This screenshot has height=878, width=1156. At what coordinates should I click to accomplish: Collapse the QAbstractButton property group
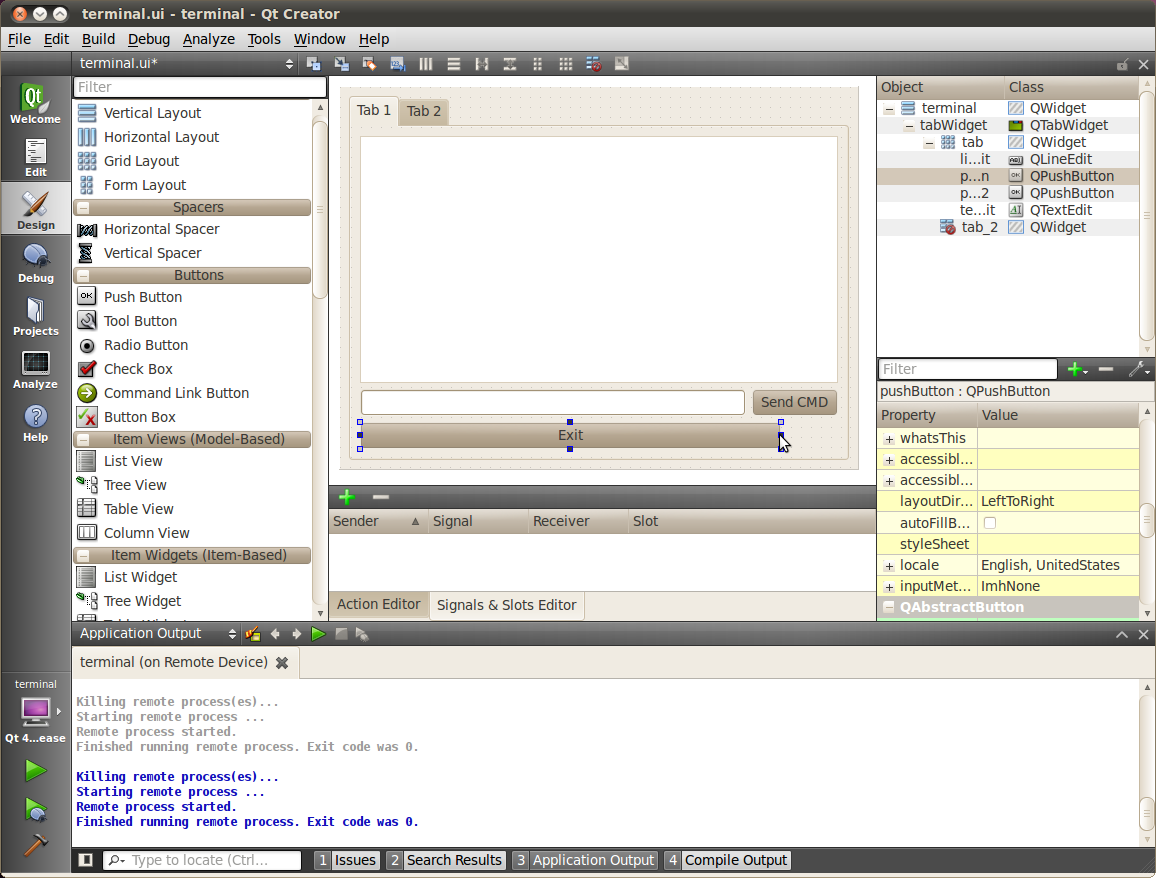point(889,607)
